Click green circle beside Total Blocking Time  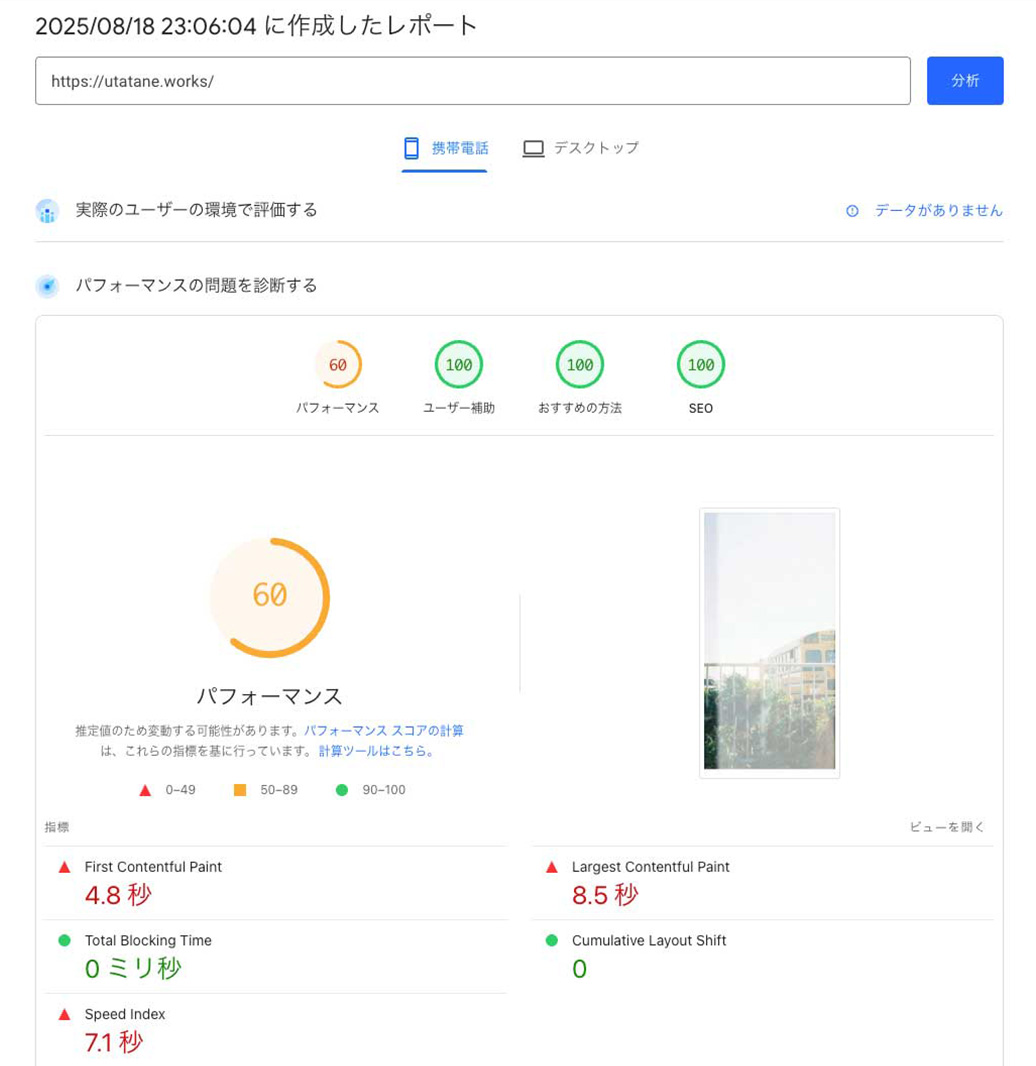click(65, 941)
